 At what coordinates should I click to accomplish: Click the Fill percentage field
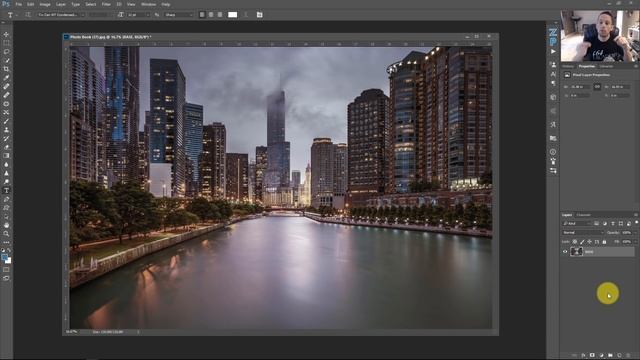click(627, 242)
